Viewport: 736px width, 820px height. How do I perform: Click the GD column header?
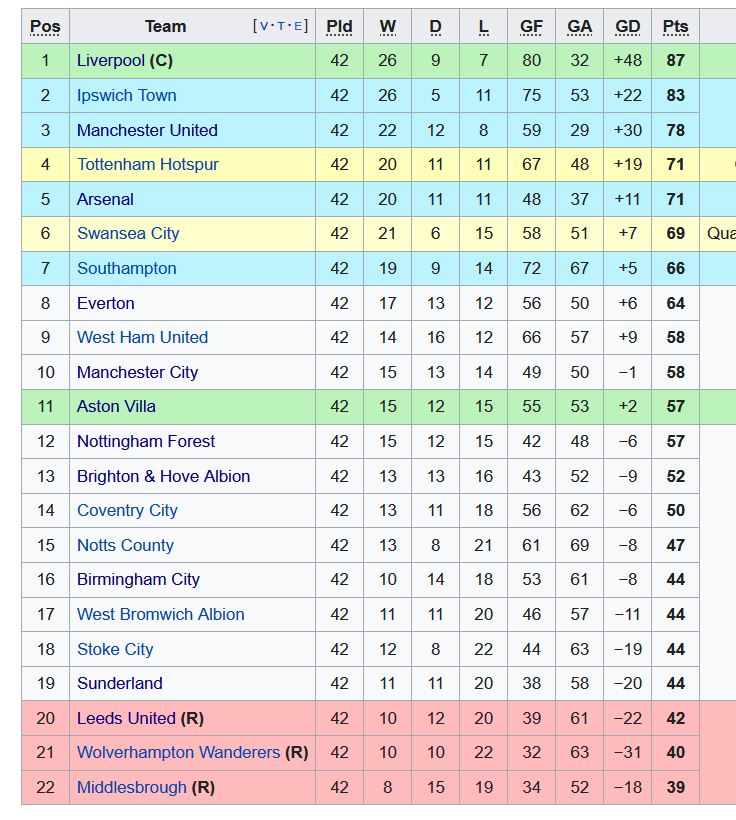tap(627, 26)
